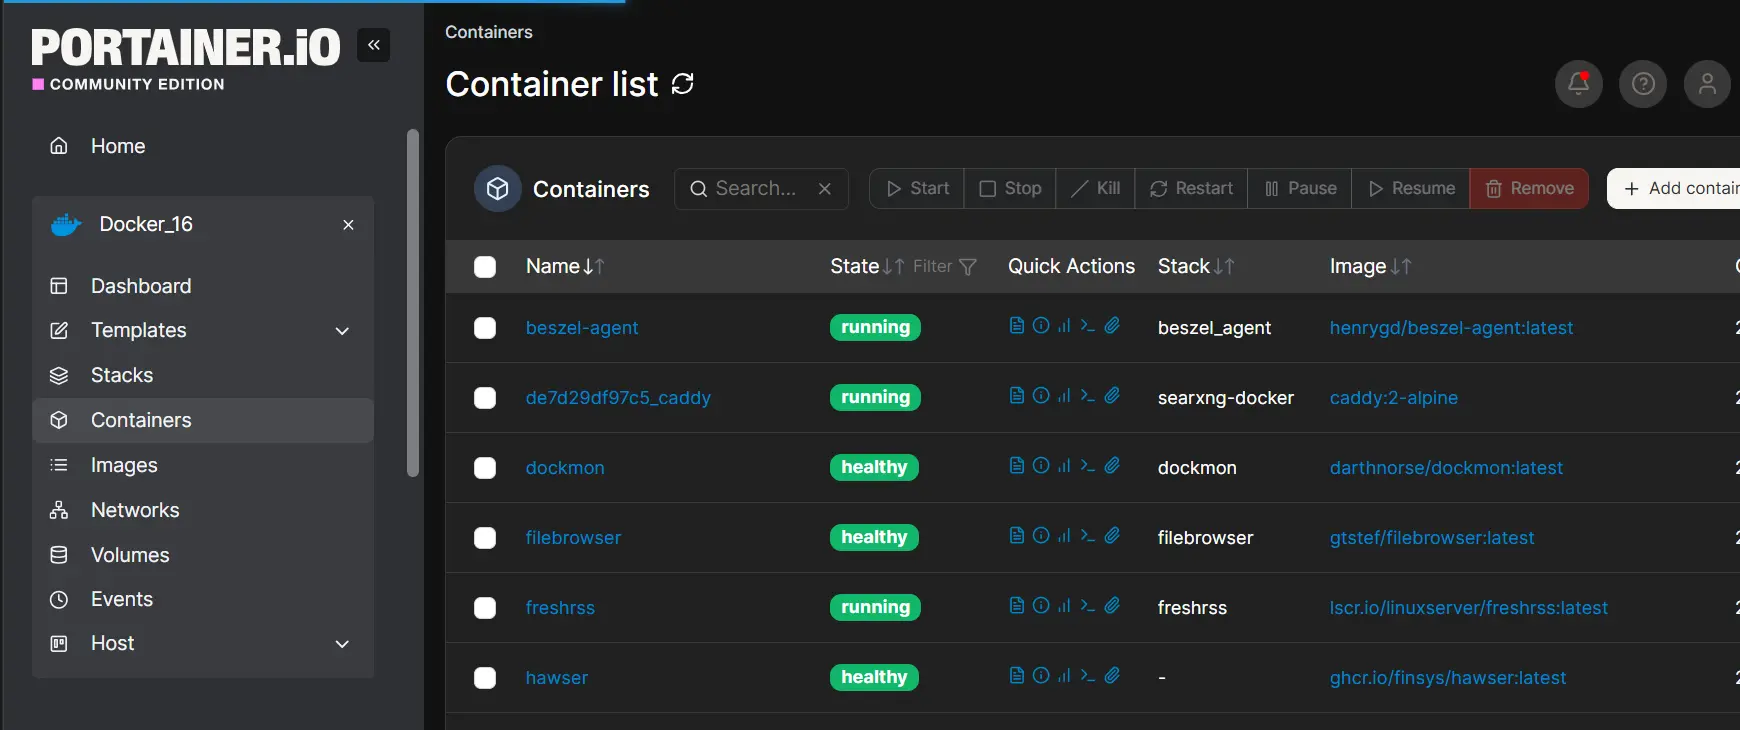1740x730 pixels.
Task: Open inspect icon for hawser
Action: (1041, 675)
